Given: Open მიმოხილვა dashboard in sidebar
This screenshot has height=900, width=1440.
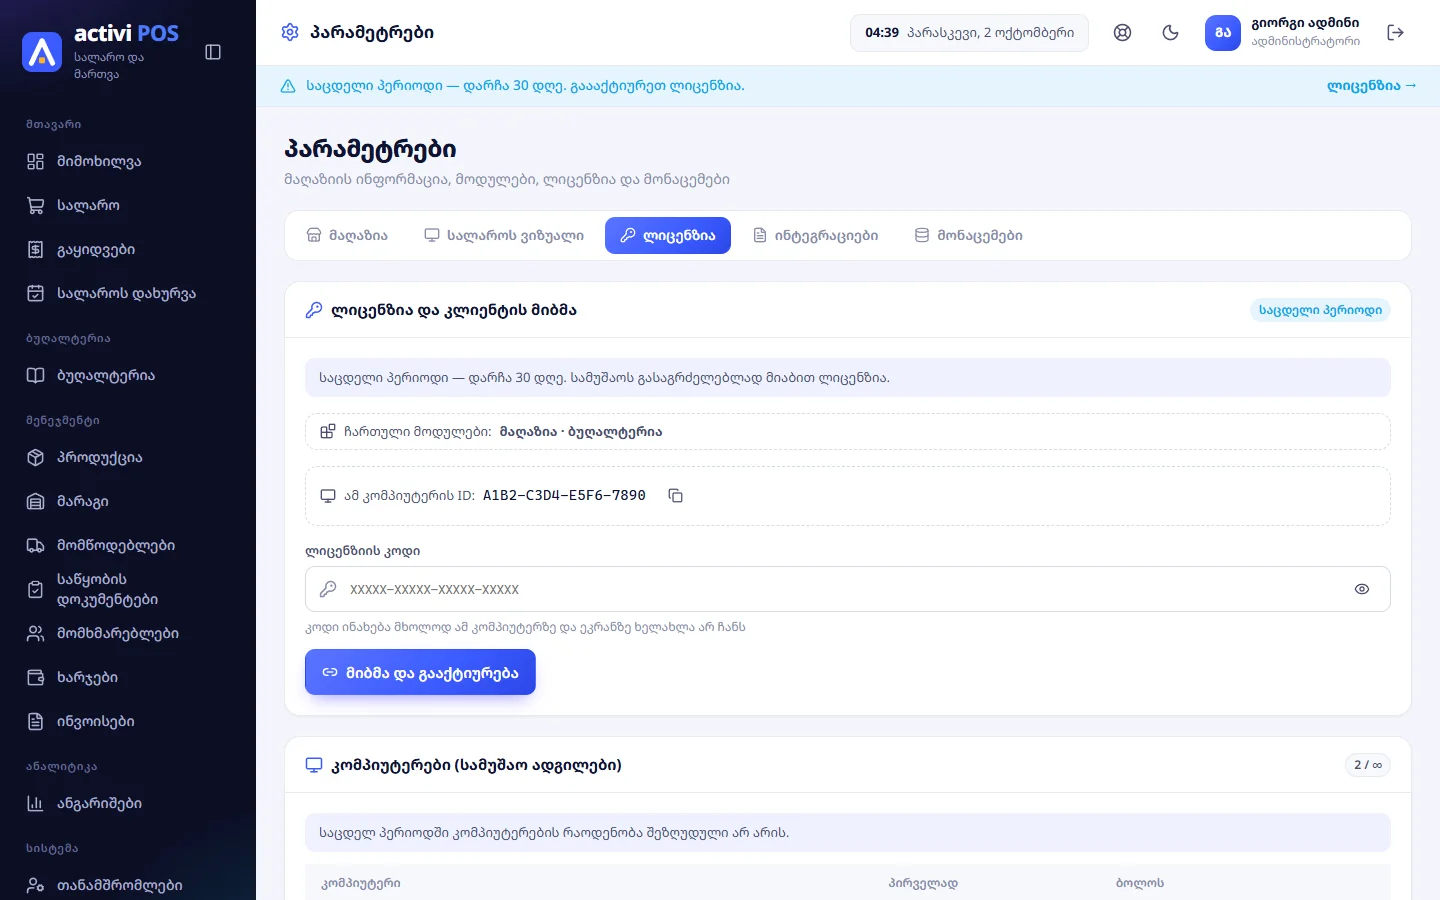Looking at the screenshot, I should tap(128, 161).
